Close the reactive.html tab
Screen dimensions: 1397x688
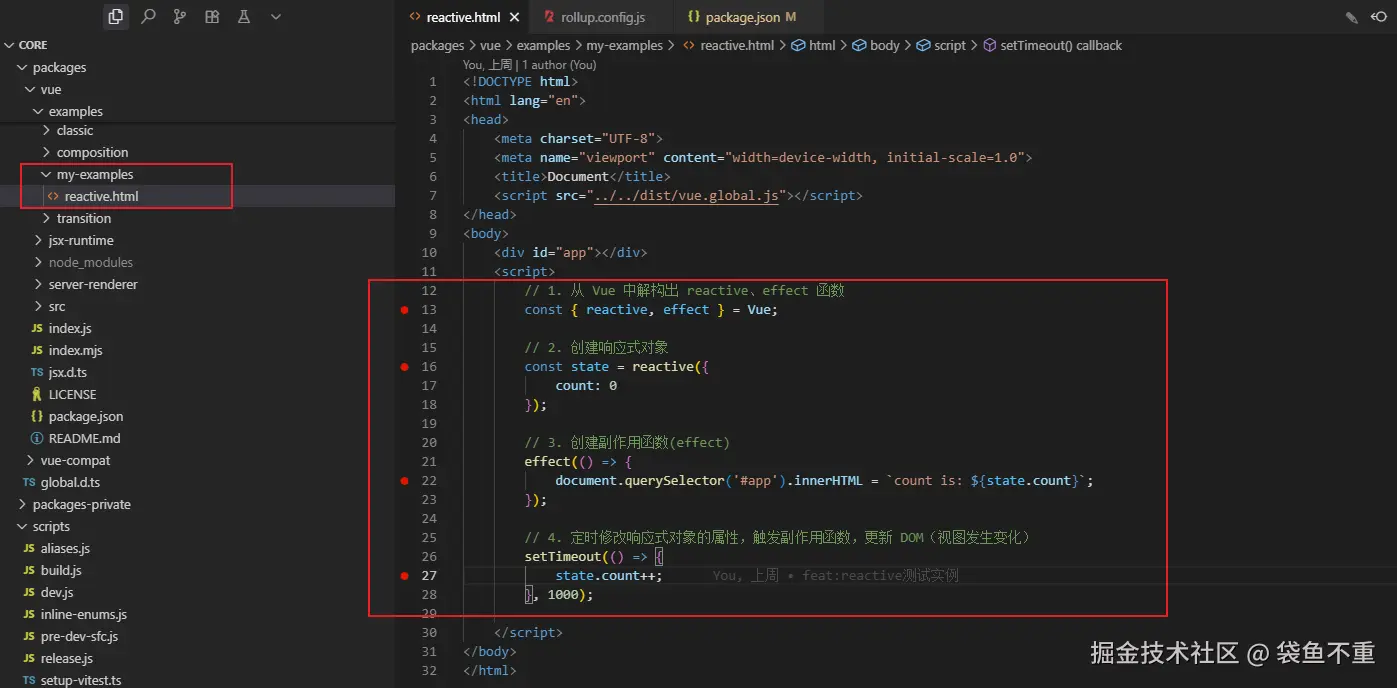515,18
